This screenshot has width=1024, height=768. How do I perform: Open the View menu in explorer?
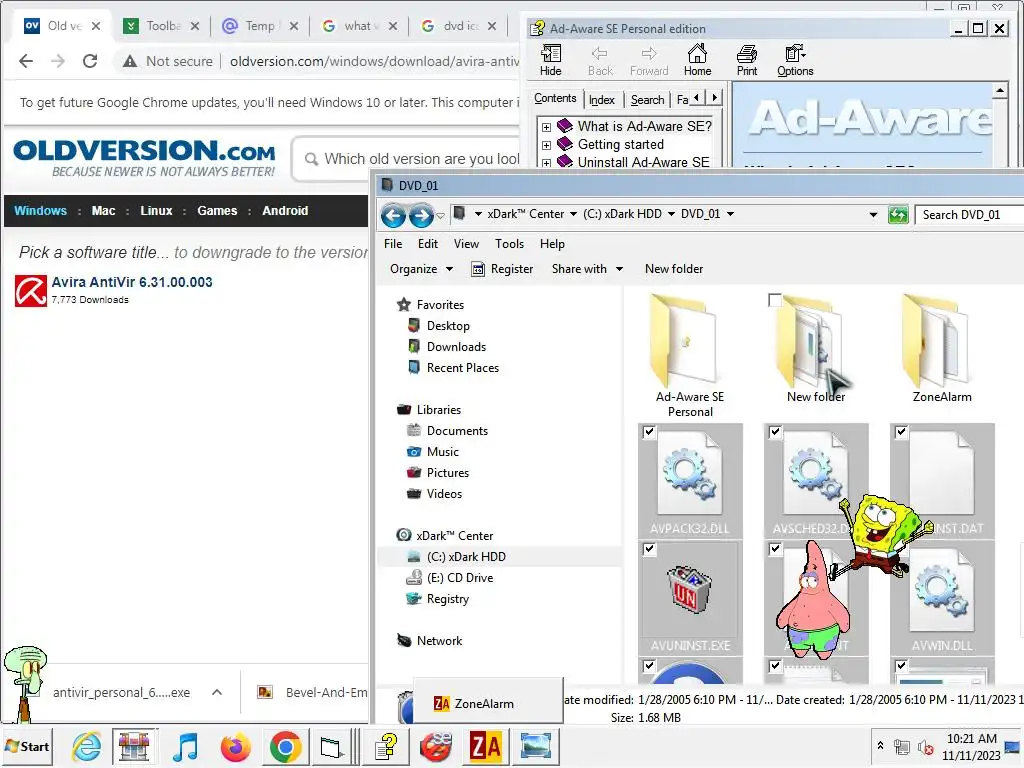[x=466, y=244]
